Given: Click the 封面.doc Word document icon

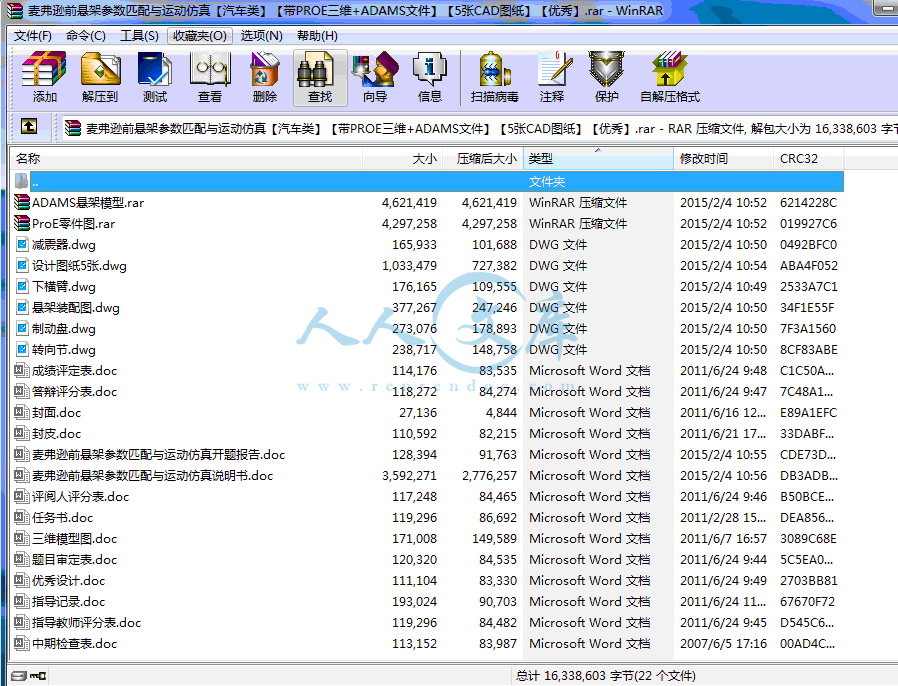Looking at the screenshot, I should point(22,412).
